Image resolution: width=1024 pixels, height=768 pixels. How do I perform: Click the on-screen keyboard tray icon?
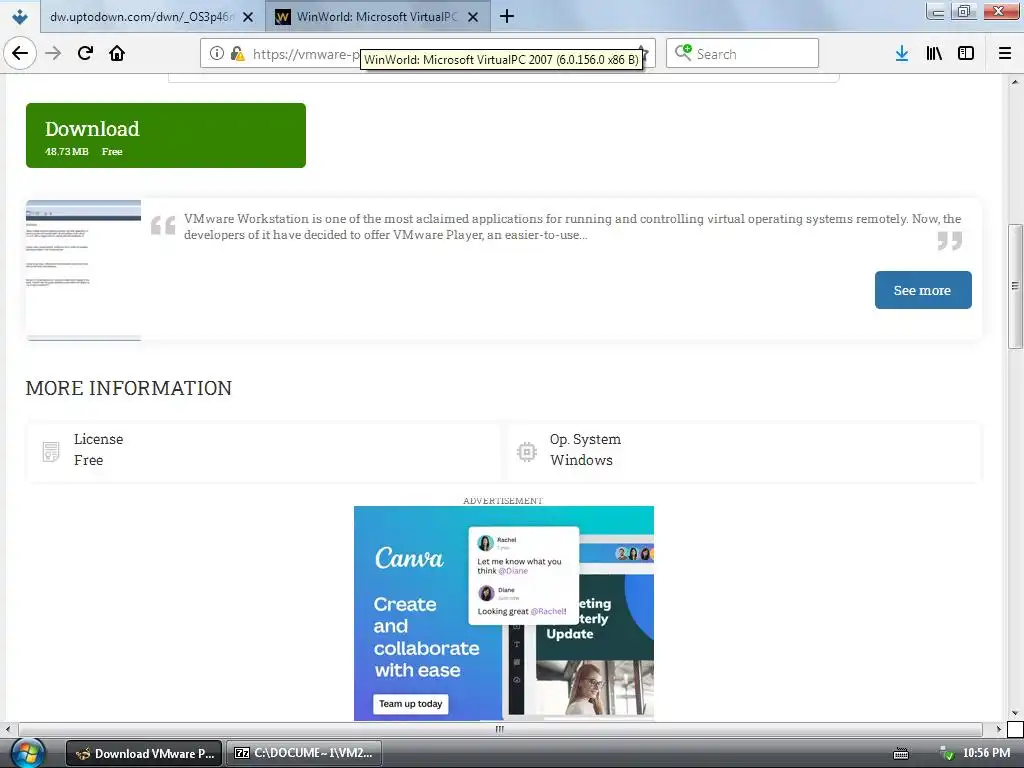(901, 754)
